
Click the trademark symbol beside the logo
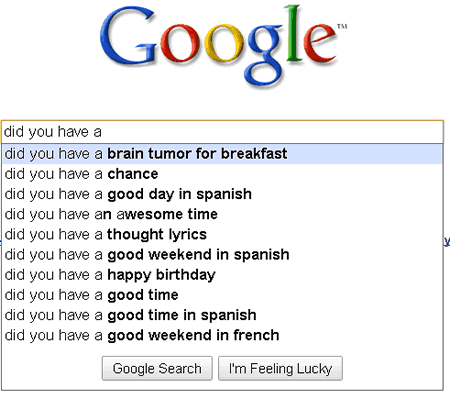click(342, 26)
